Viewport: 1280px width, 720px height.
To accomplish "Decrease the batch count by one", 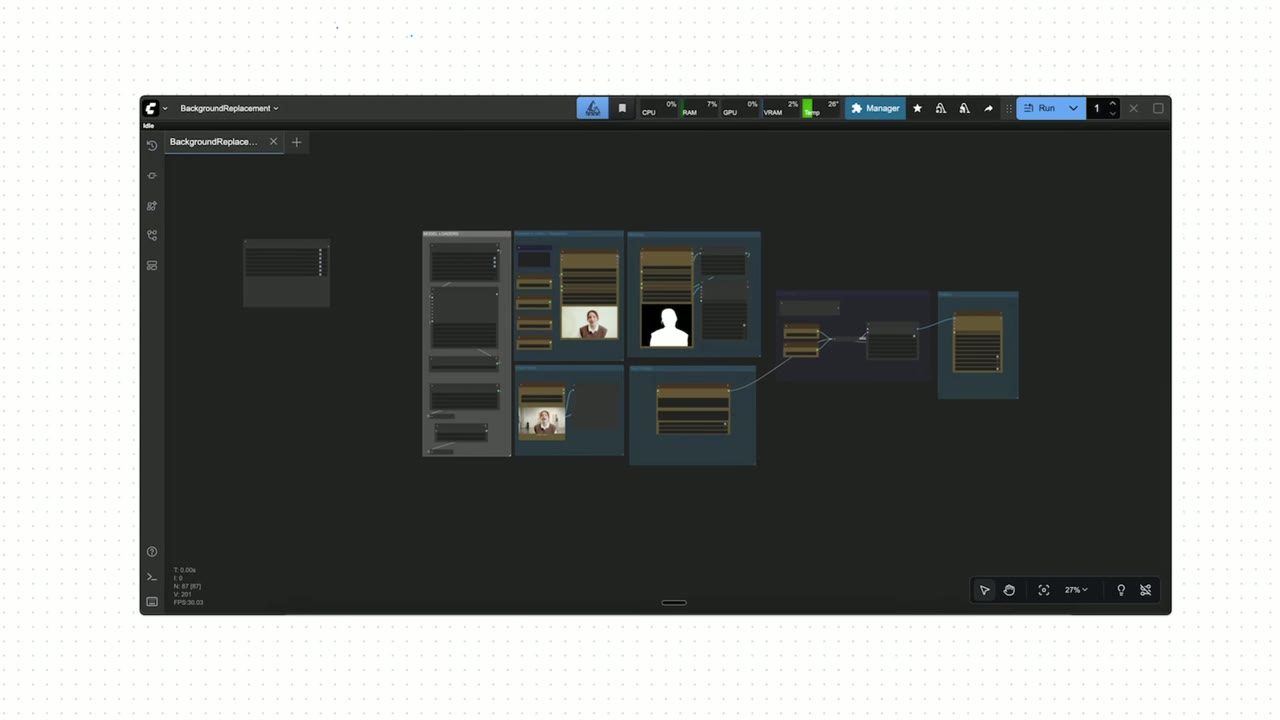I will click(1112, 114).
